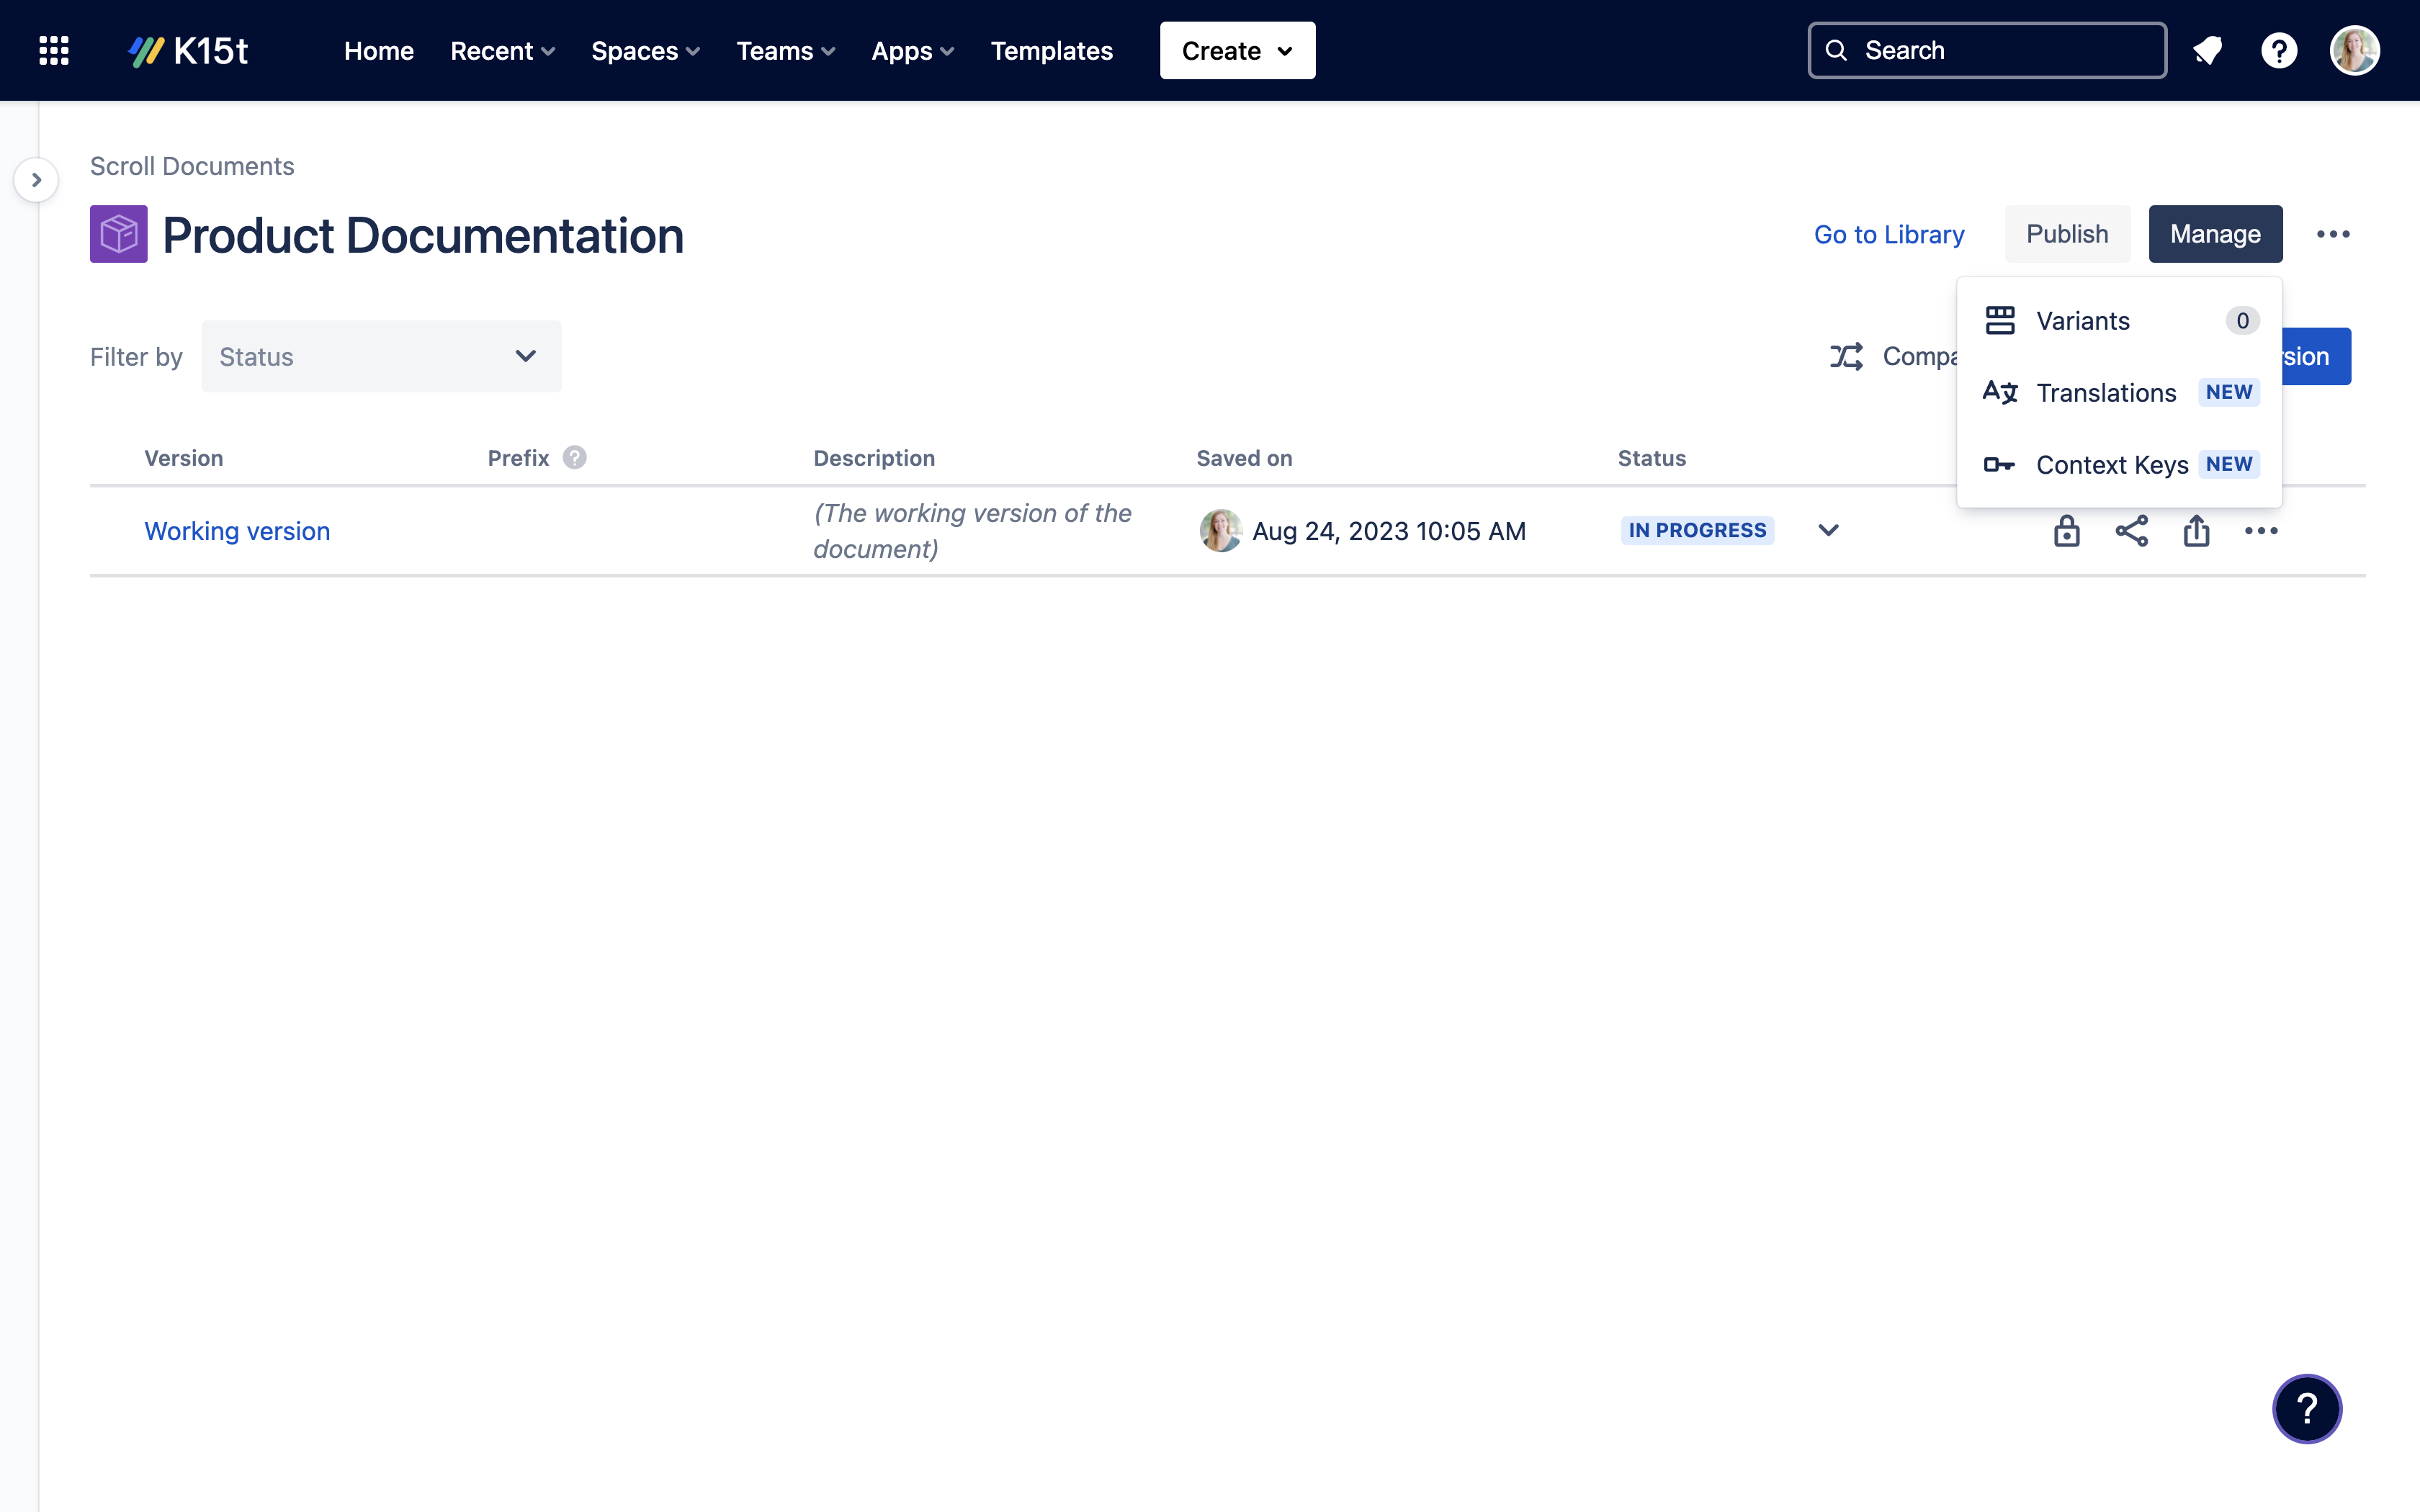Select Variants from the Manage menu
The height and width of the screenshot is (1512, 2420).
pos(2083,320)
